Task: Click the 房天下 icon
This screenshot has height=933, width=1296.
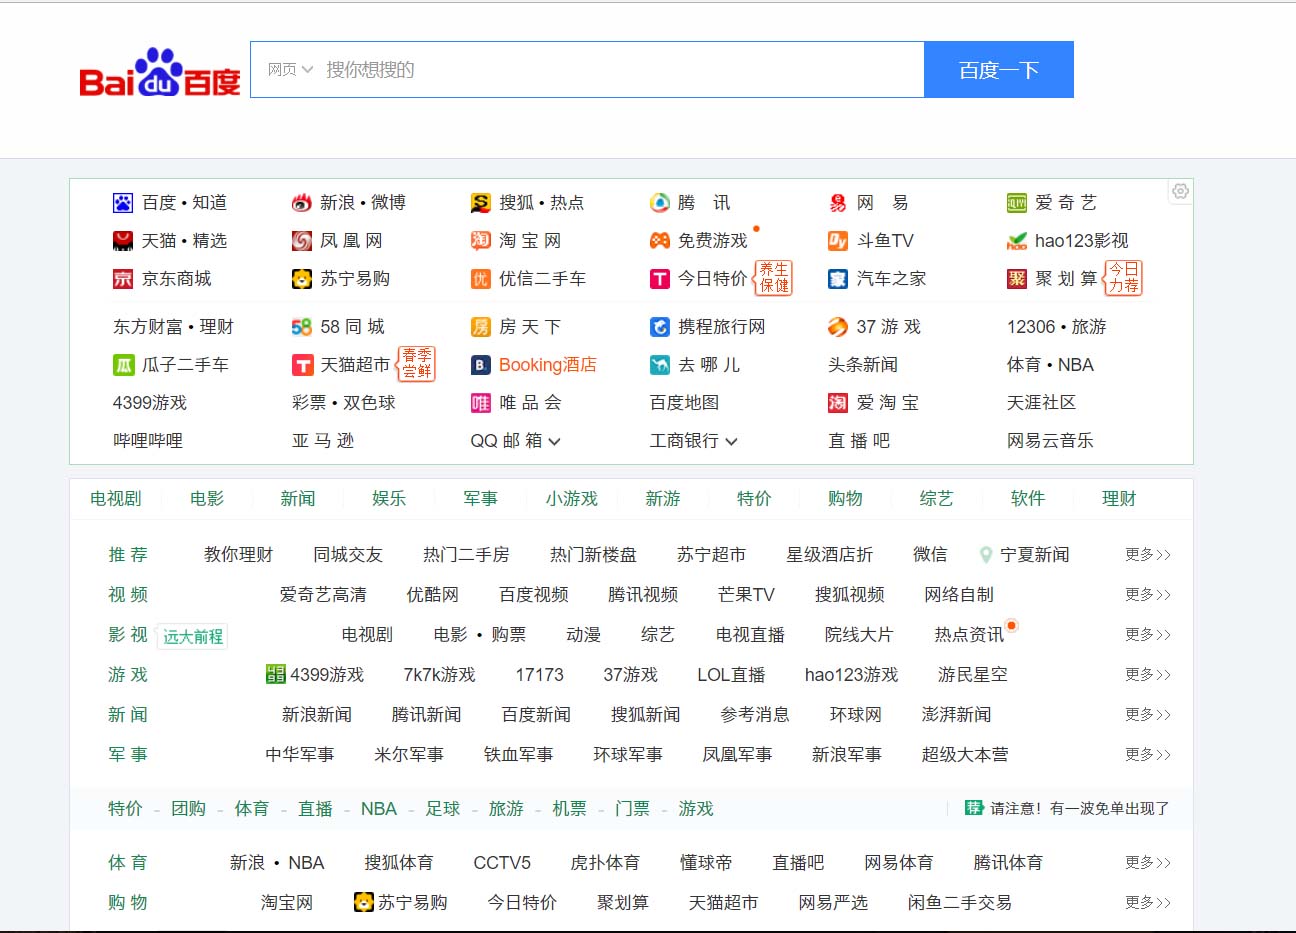Action: pyautogui.click(x=481, y=327)
